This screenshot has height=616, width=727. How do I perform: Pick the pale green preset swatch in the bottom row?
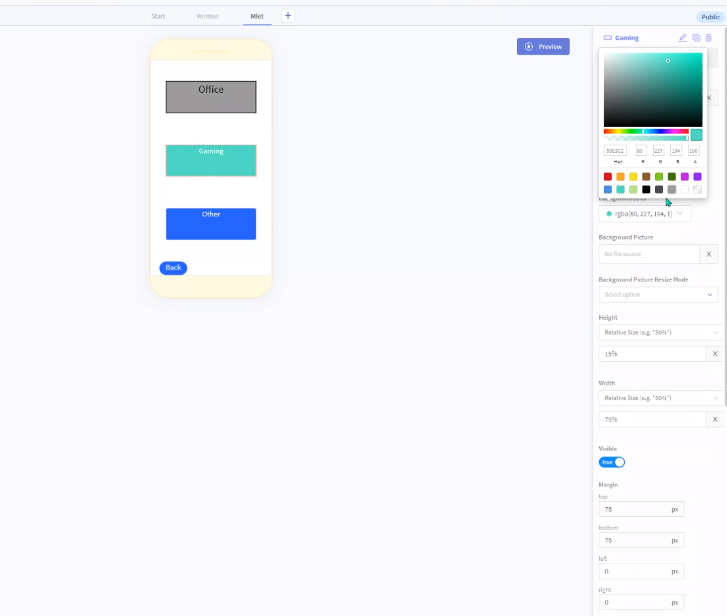click(633, 190)
